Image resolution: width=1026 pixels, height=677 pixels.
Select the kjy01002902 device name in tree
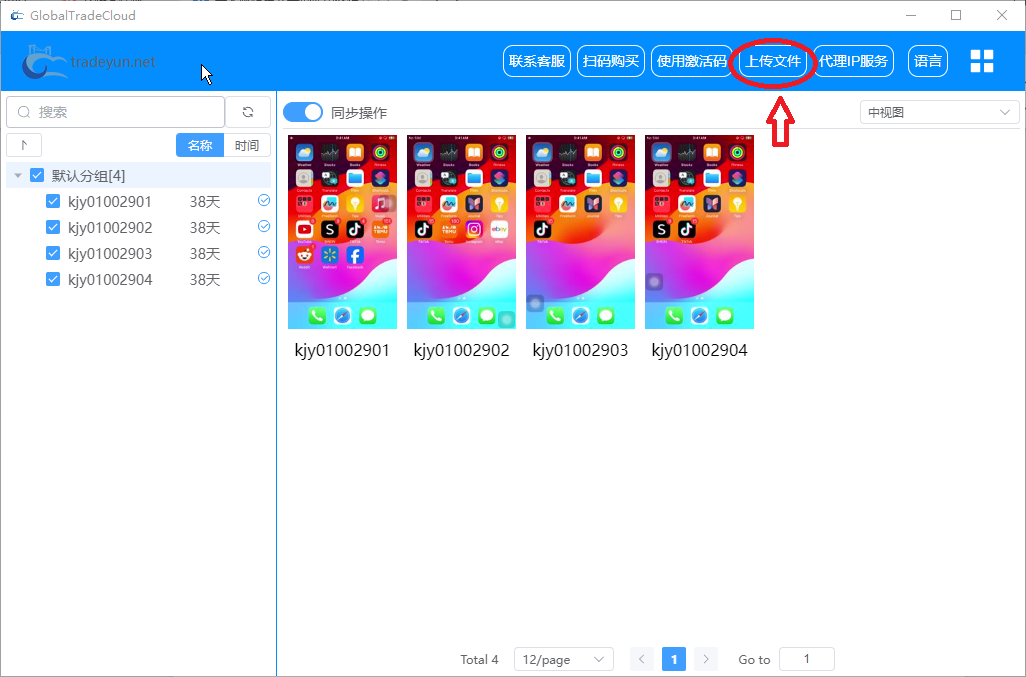tap(110, 228)
